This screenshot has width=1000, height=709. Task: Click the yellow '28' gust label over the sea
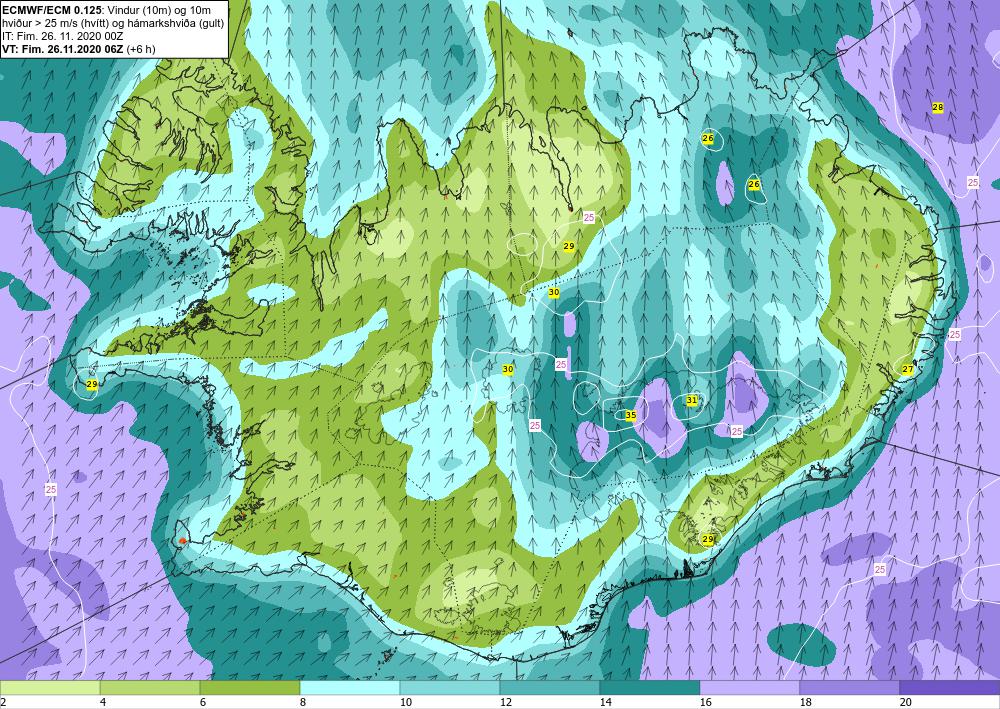coord(938,108)
